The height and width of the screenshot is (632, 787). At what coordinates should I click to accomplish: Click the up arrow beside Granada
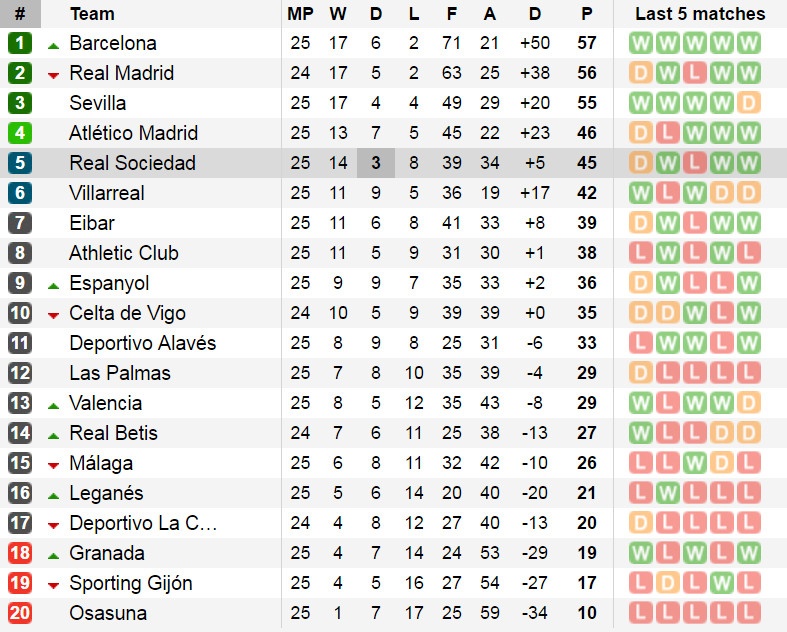tap(53, 555)
